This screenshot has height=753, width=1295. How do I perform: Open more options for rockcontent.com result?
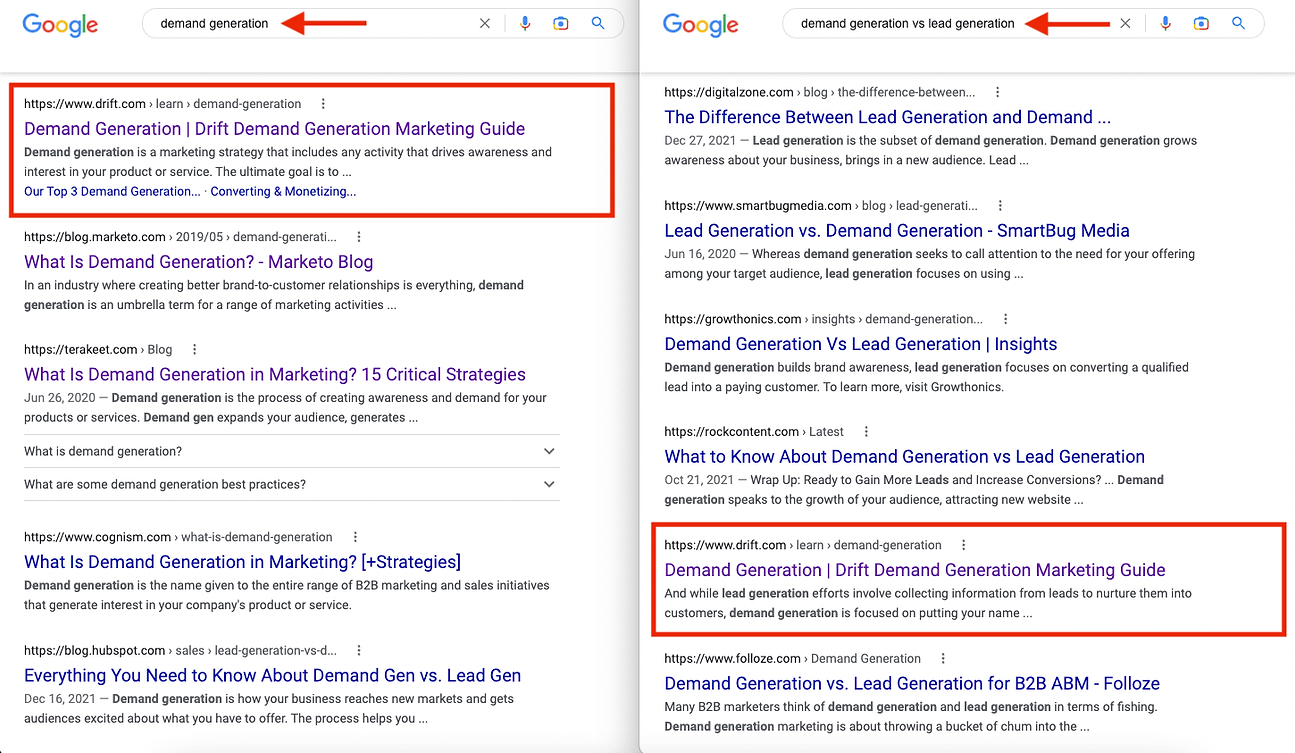[866, 432]
